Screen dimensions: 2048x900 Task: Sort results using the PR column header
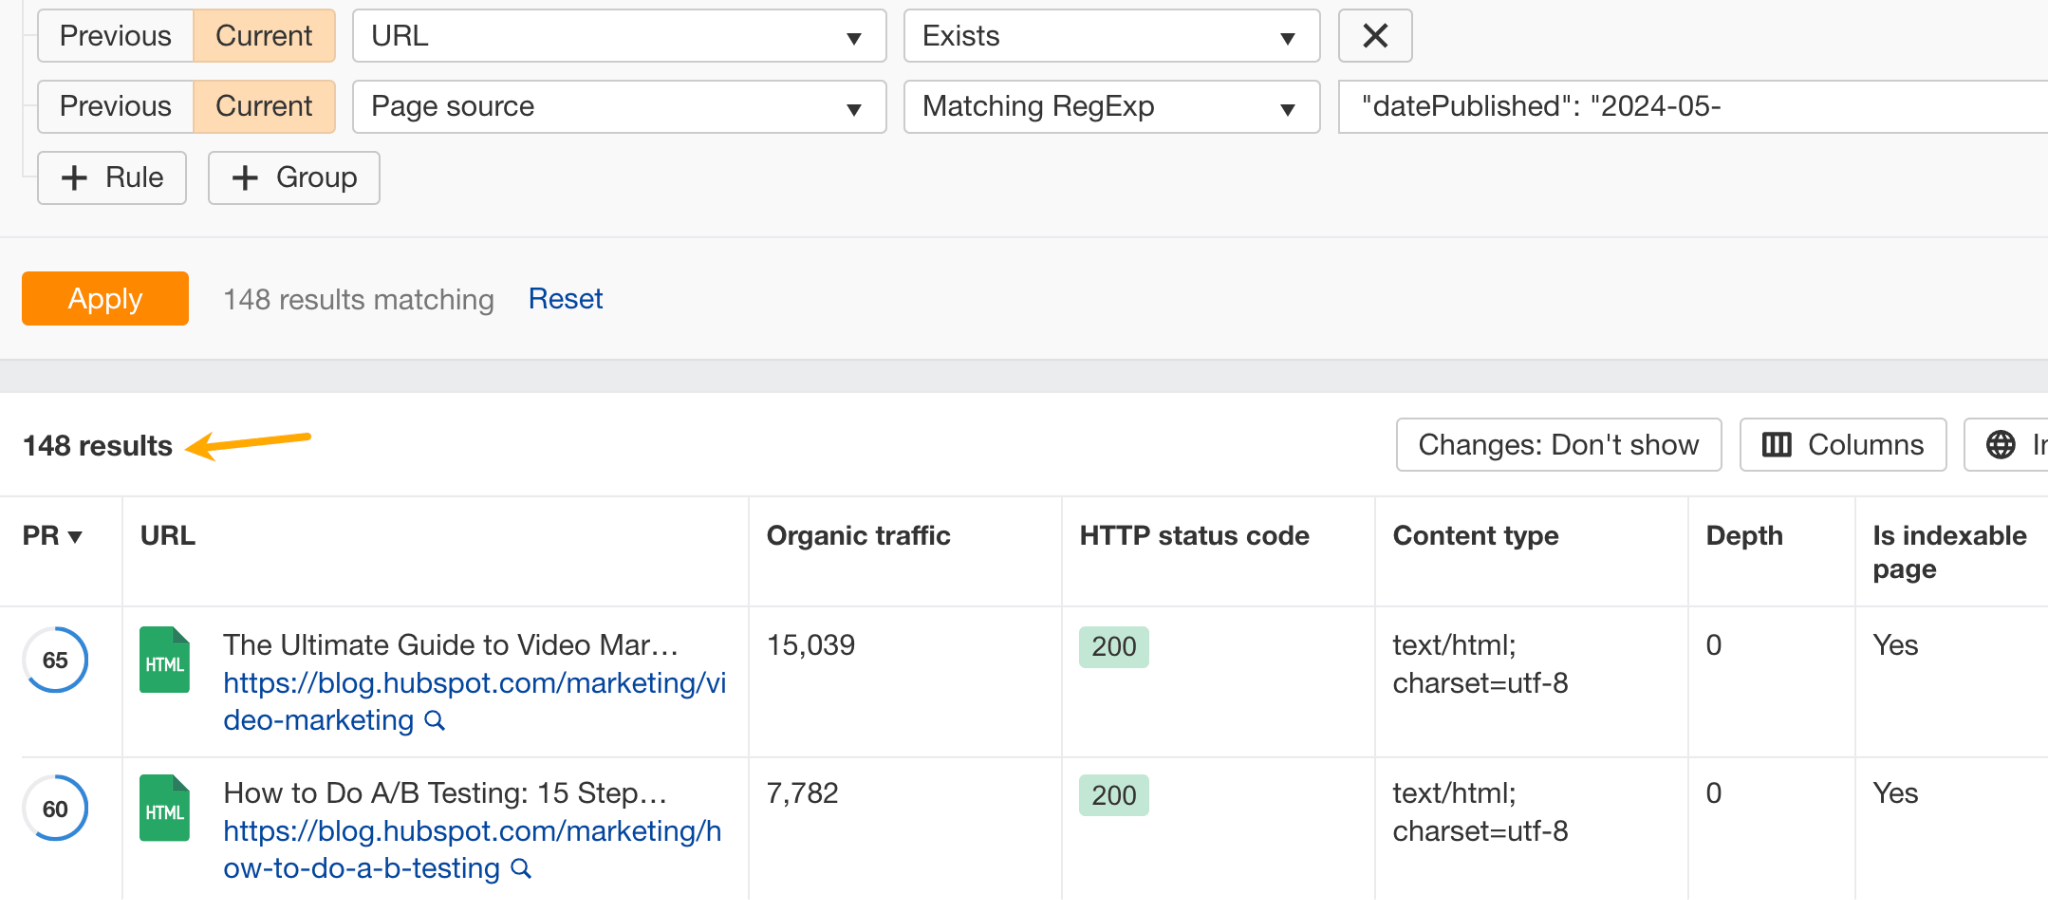pos(50,536)
